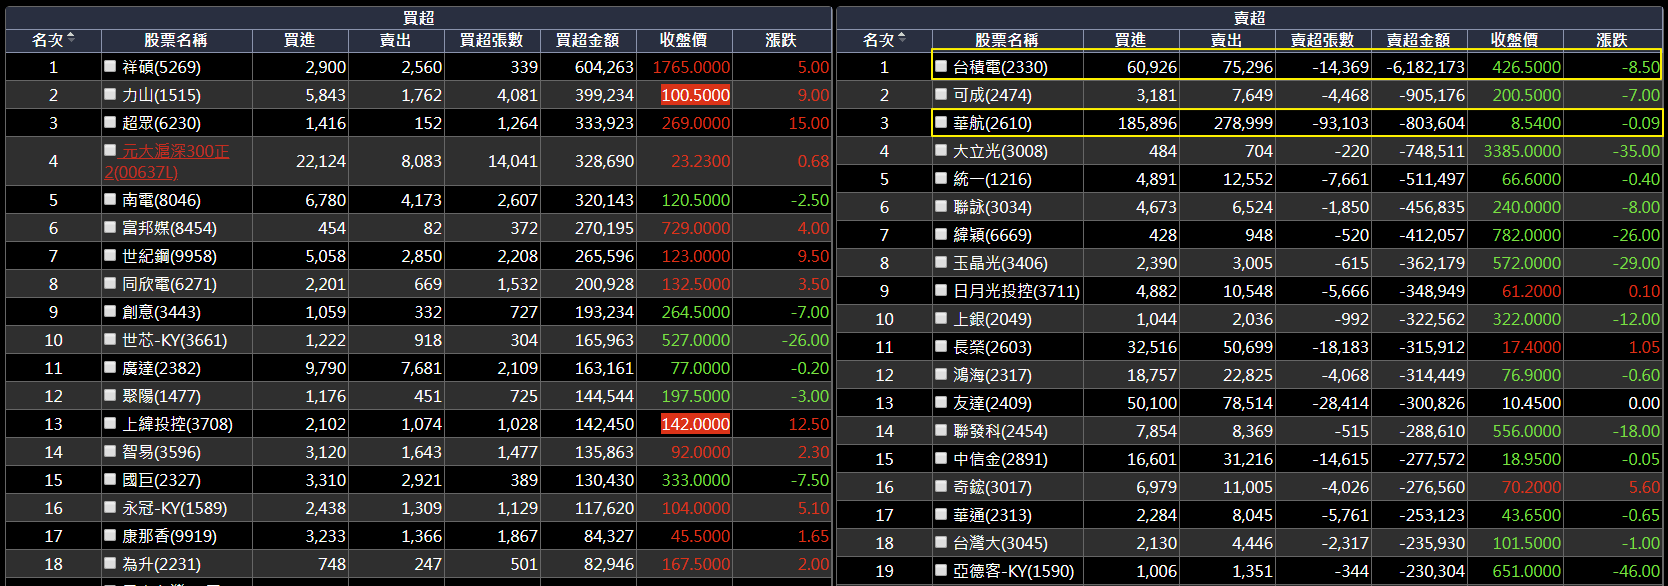
Task: Mark checkbox for 鴻海(2317)
Action: [941, 374]
